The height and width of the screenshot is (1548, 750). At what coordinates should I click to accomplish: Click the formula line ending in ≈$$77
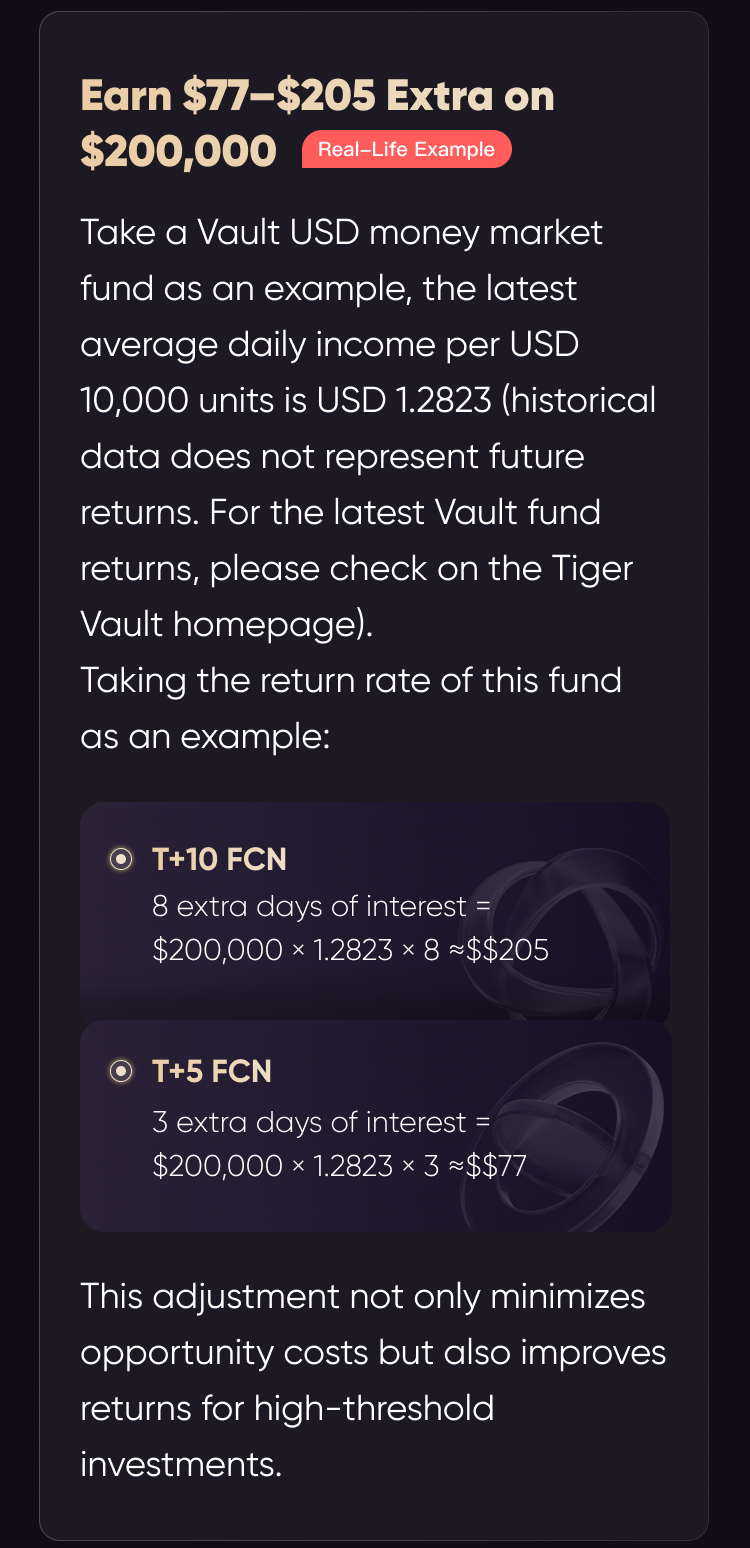coord(340,1165)
